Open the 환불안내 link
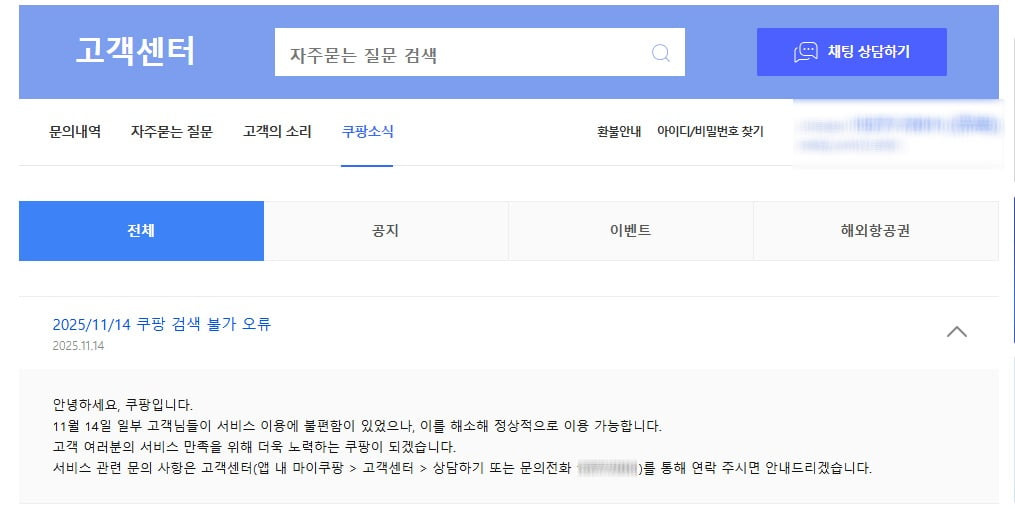 coord(619,131)
